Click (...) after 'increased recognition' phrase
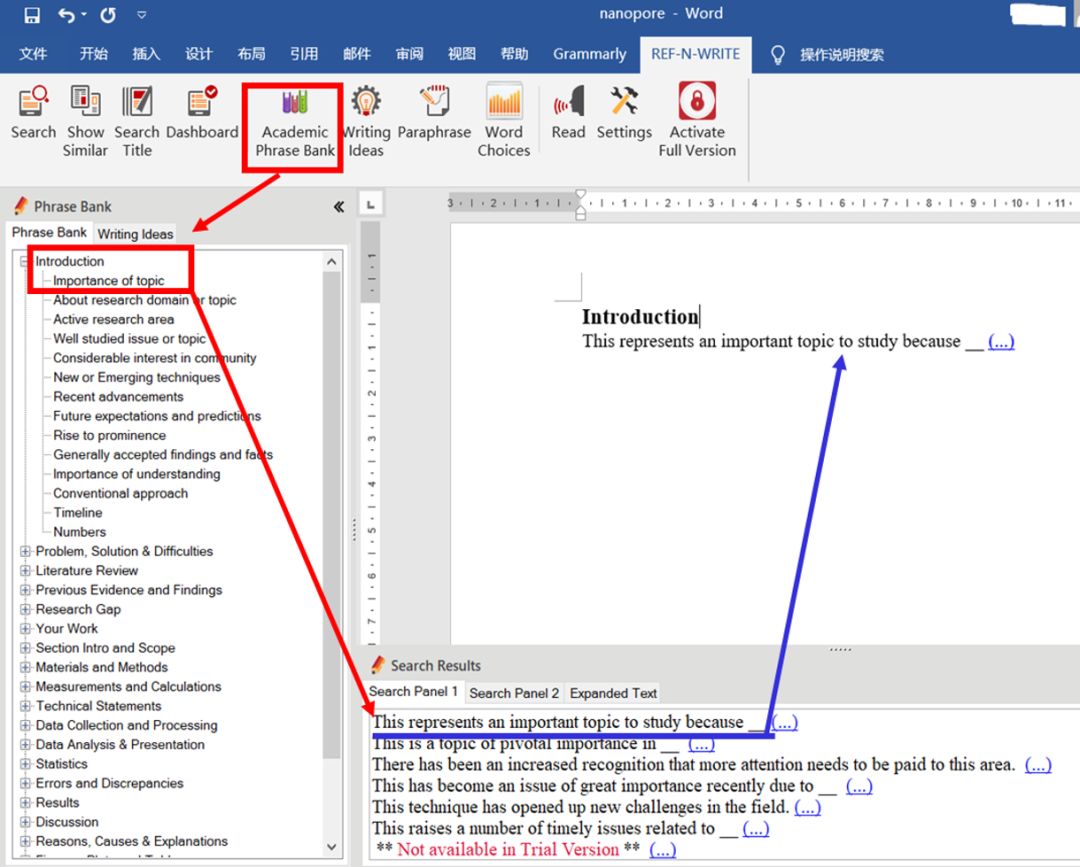 pyautogui.click(x=1038, y=764)
